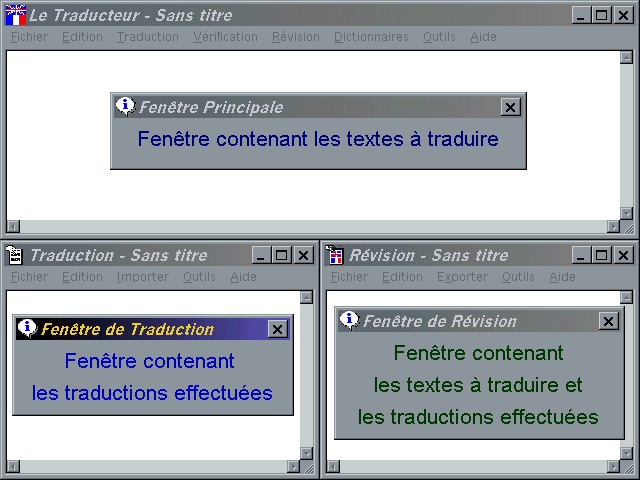This screenshot has height=480, width=640.
Task: Click info bubble icon in Fenêtre de Traduction
Action: pos(27,328)
